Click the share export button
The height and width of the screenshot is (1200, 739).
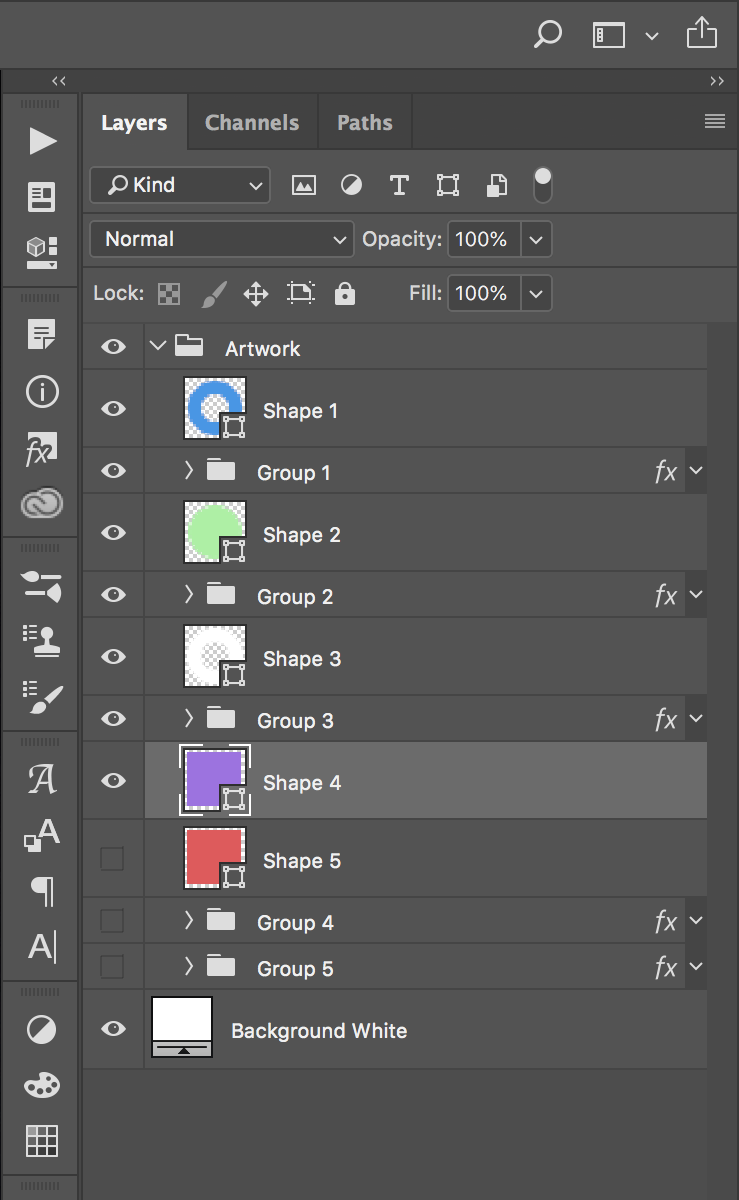tap(702, 34)
